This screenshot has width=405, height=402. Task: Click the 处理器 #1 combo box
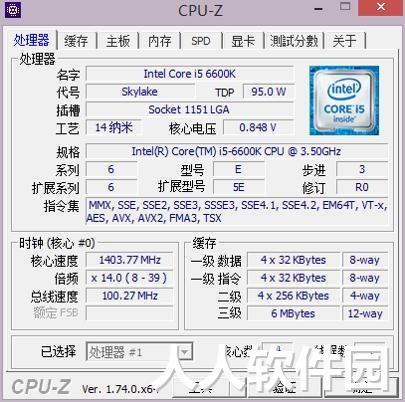139,352
